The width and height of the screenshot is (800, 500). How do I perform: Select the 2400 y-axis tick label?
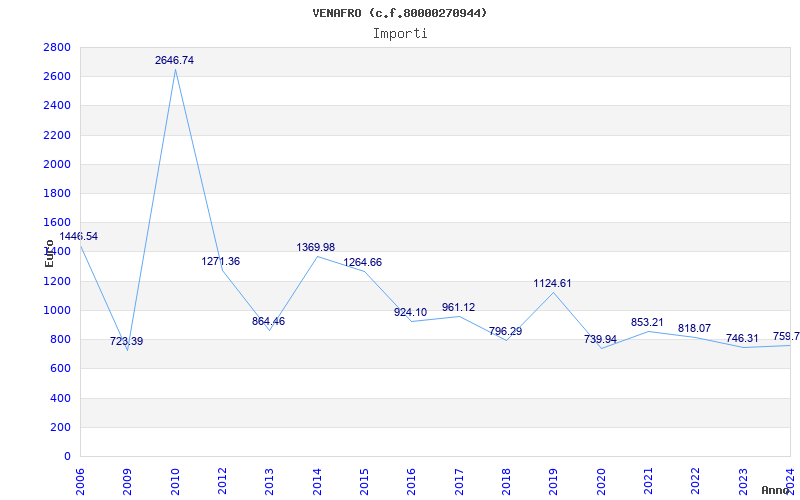[57, 106]
